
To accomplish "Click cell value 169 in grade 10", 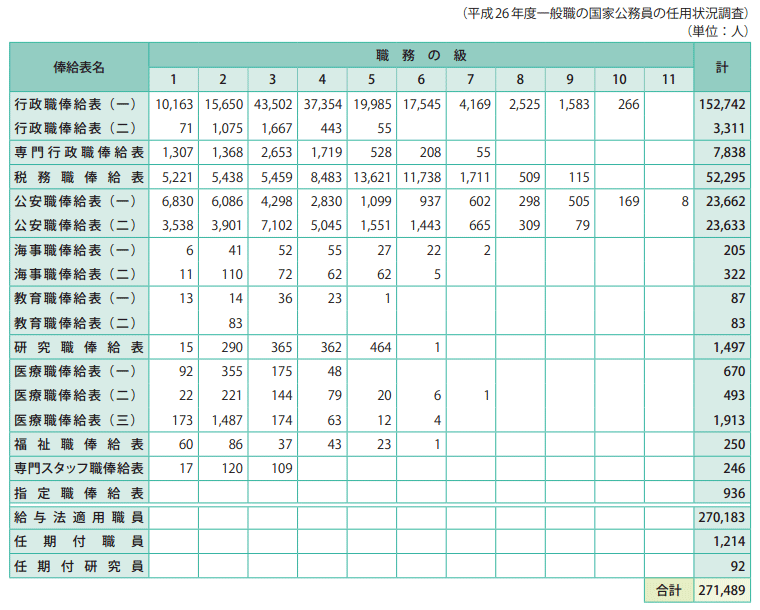I will (628, 201).
